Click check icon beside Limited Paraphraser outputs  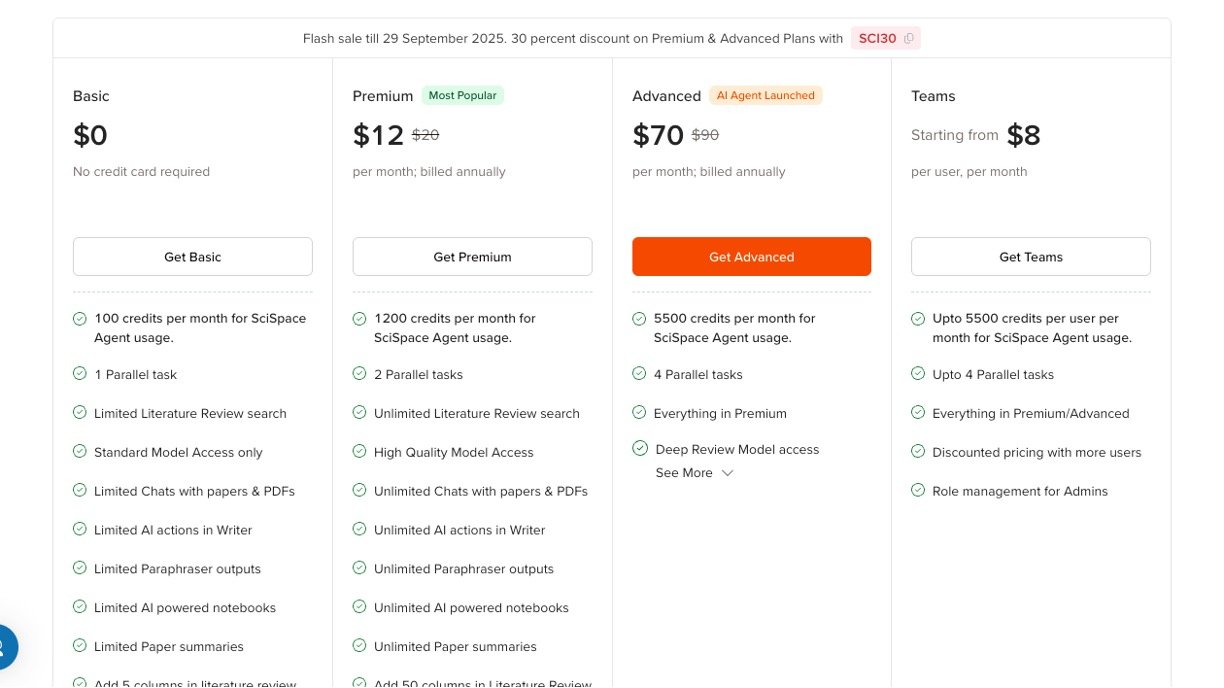coord(80,568)
